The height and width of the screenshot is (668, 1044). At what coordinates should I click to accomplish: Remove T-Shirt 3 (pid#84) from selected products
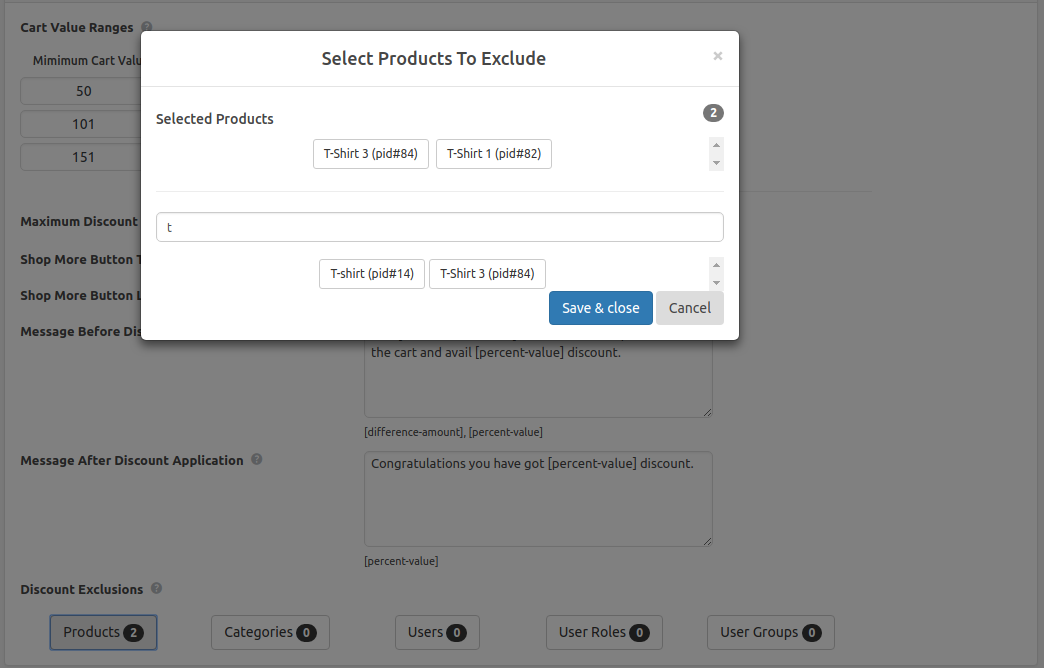(370, 154)
